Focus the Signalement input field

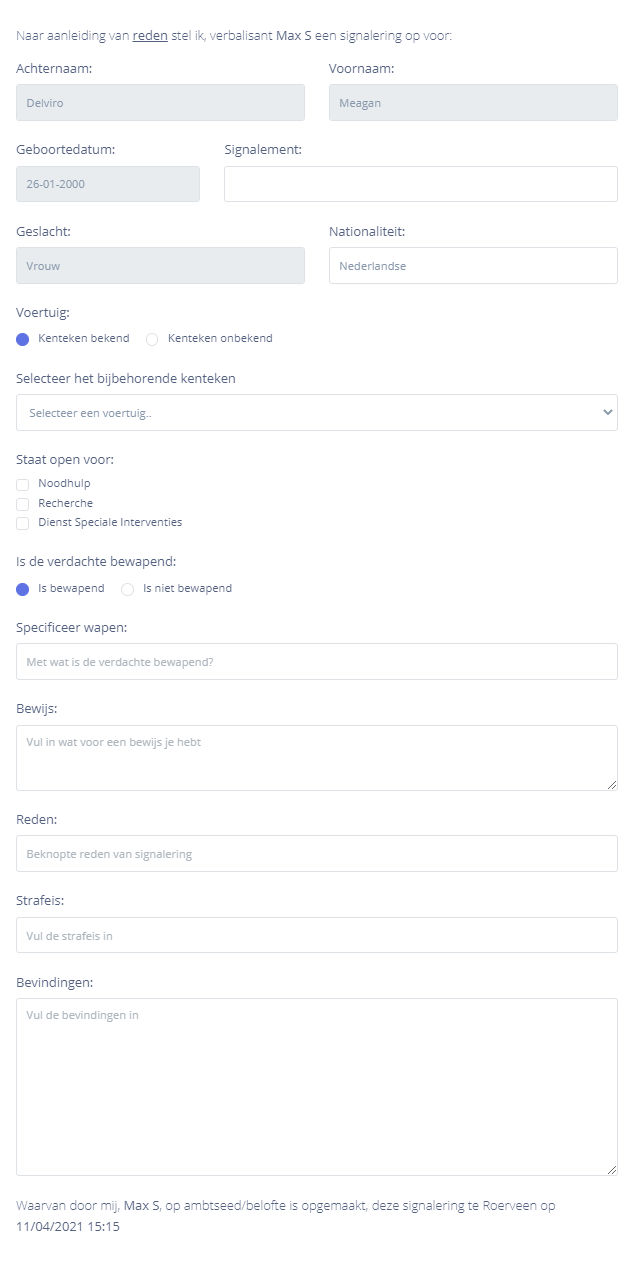pos(420,184)
